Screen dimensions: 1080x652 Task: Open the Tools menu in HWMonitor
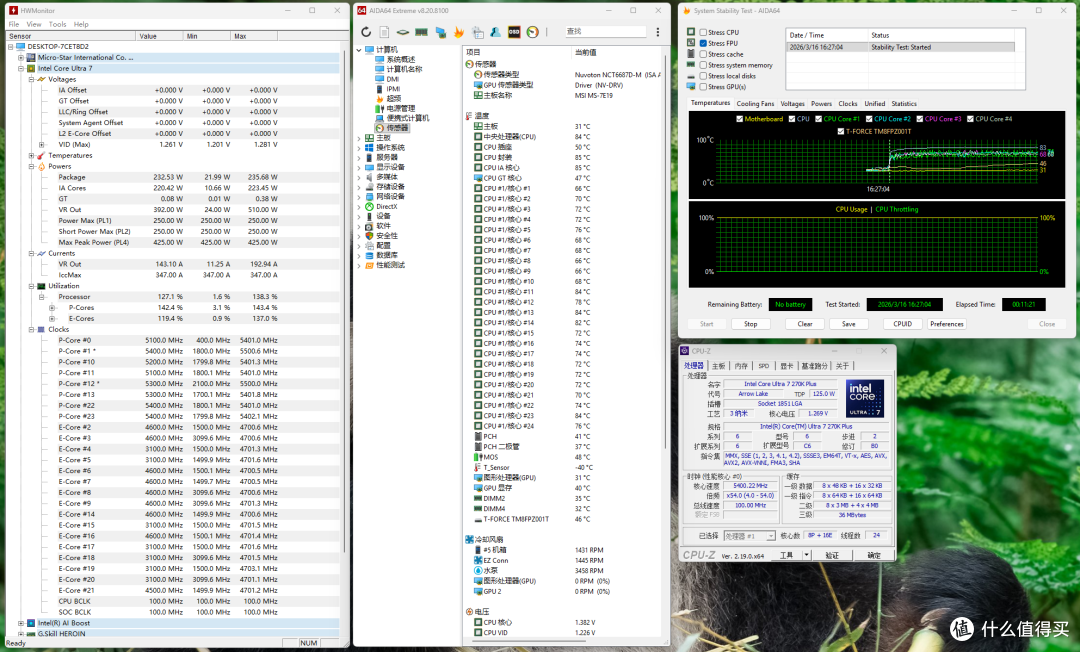tap(57, 24)
